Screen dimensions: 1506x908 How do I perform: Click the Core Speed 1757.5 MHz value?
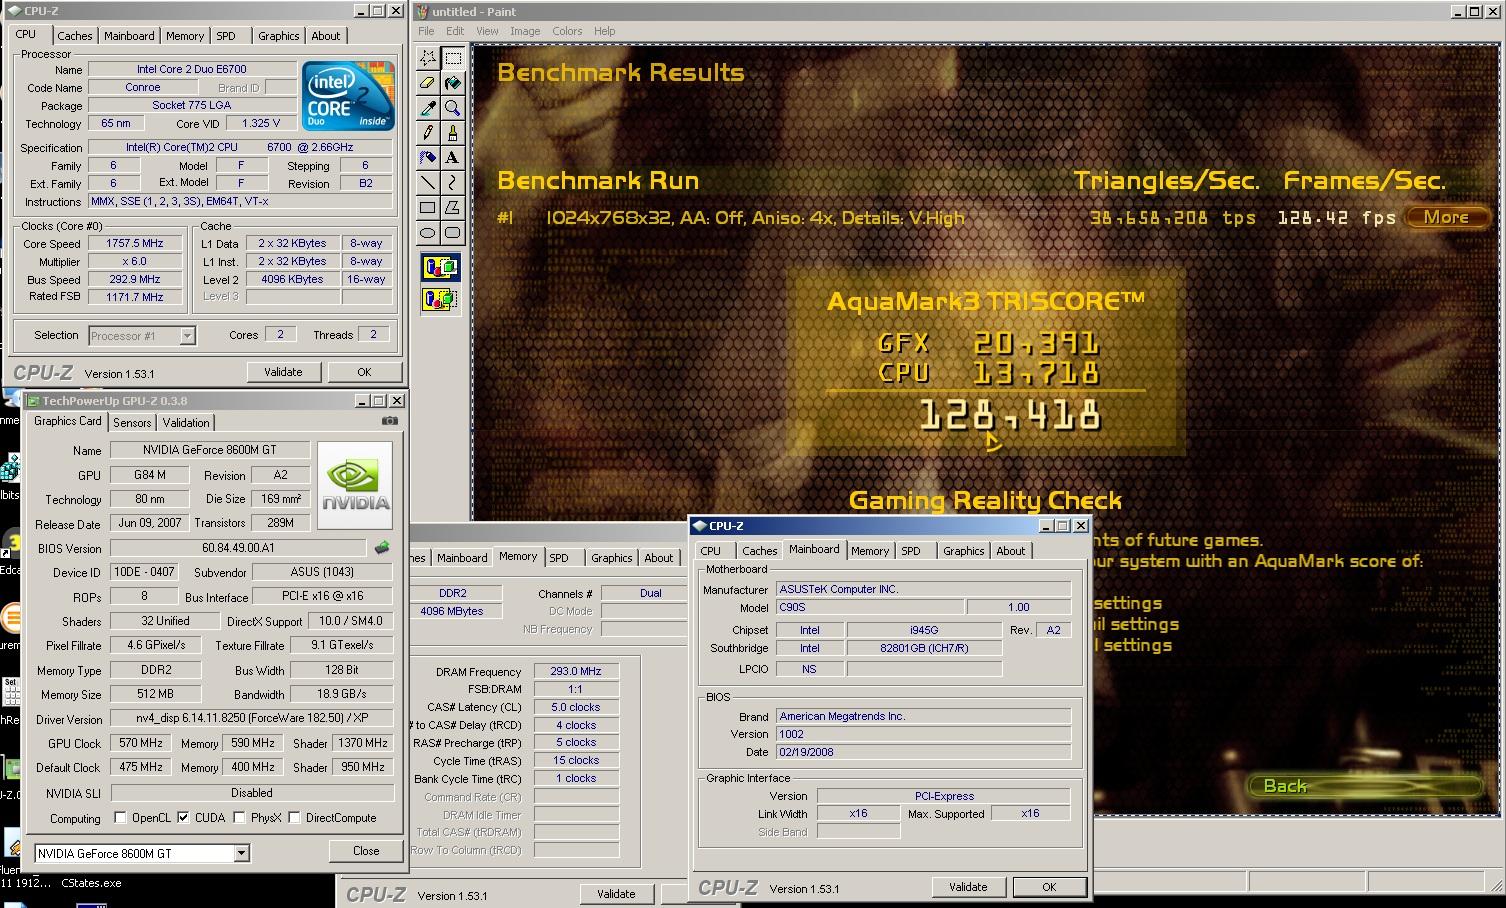(135, 244)
